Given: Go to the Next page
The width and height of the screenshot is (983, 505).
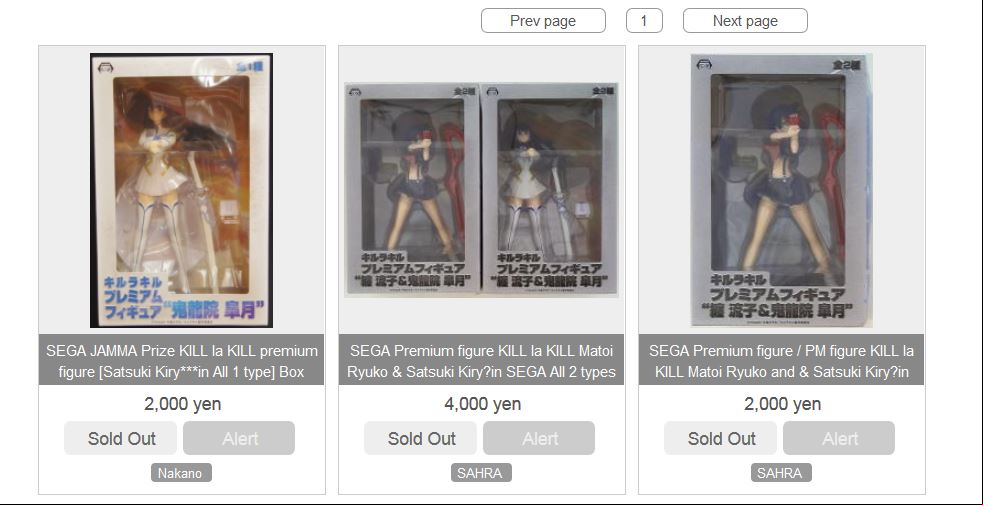Looking at the screenshot, I should pyautogui.click(x=745, y=21).
